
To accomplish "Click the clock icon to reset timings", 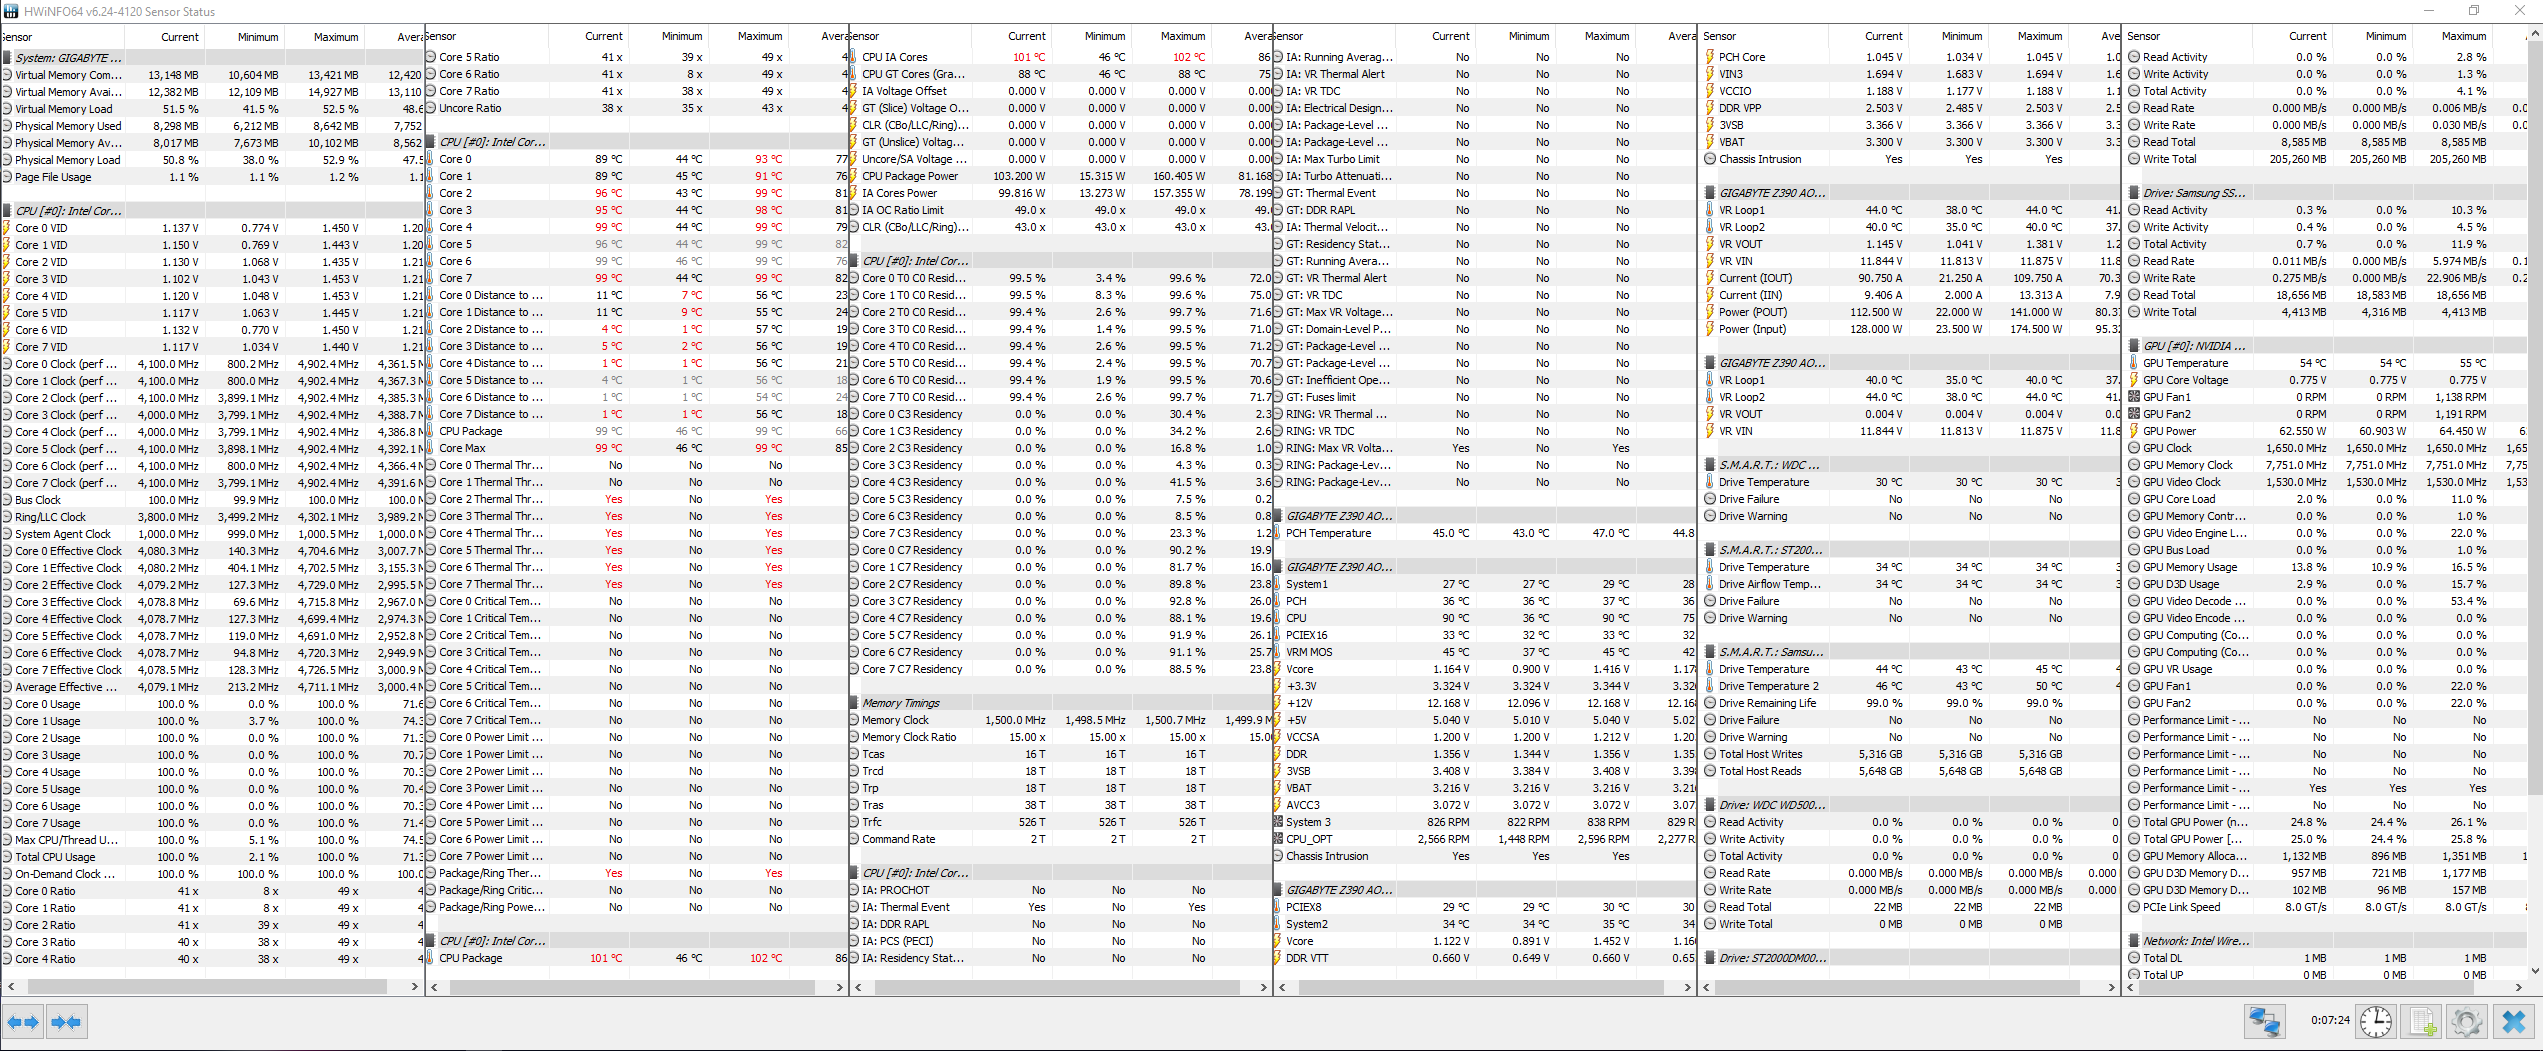I will click(2376, 1021).
